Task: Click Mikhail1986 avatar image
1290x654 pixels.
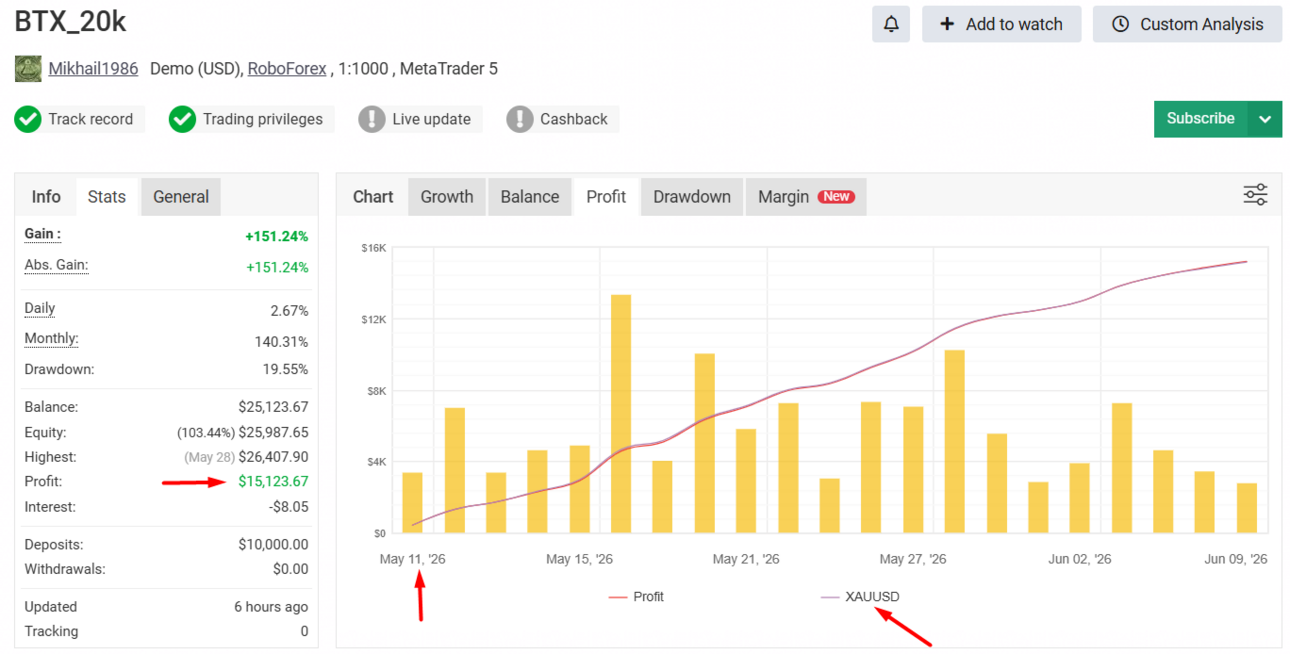Action: pos(28,69)
